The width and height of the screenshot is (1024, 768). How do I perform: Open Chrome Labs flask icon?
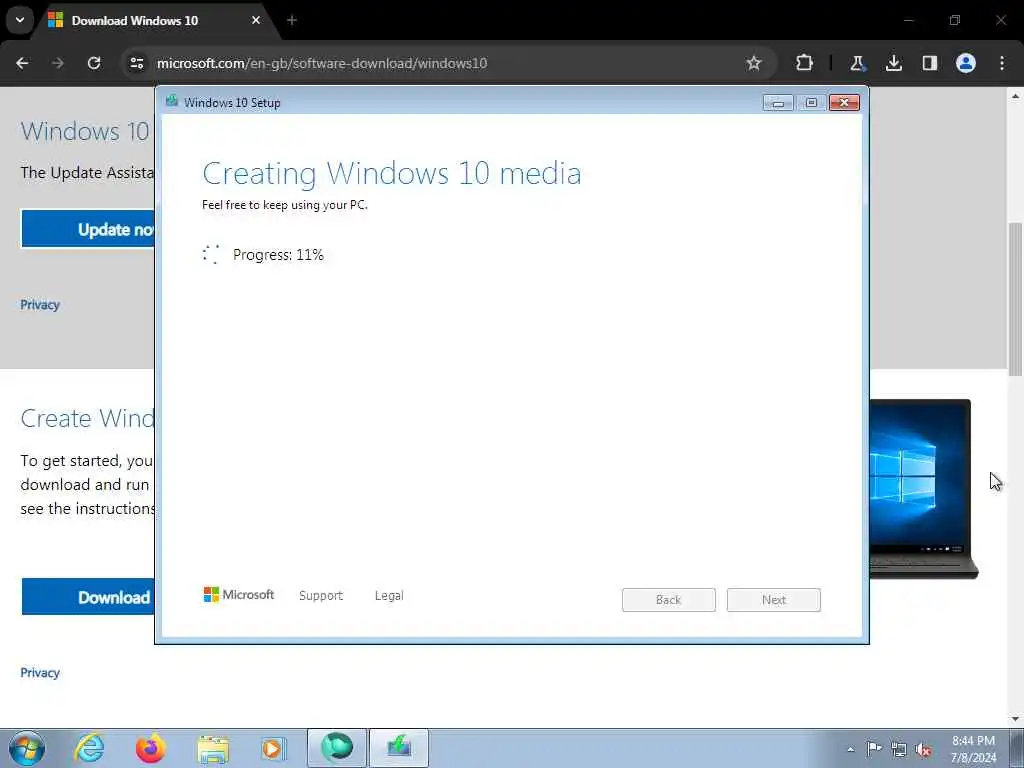[857, 63]
